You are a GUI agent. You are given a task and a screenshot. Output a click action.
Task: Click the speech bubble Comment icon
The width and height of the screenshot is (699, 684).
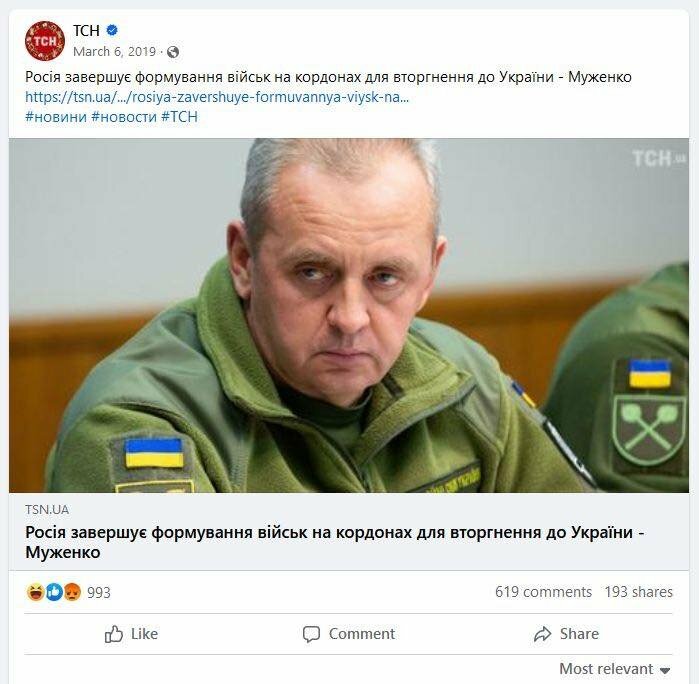pos(311,634)
